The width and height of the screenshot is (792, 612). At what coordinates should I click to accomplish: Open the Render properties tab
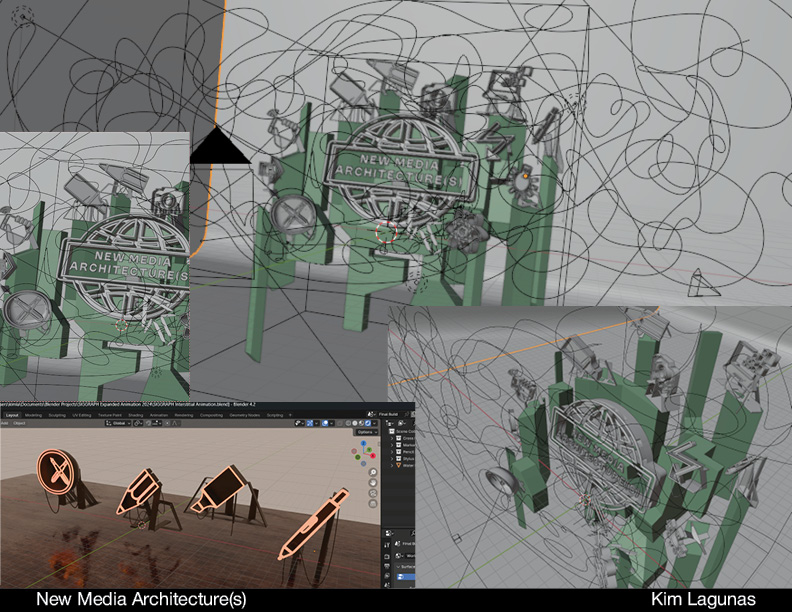click(x=387, y=556)
